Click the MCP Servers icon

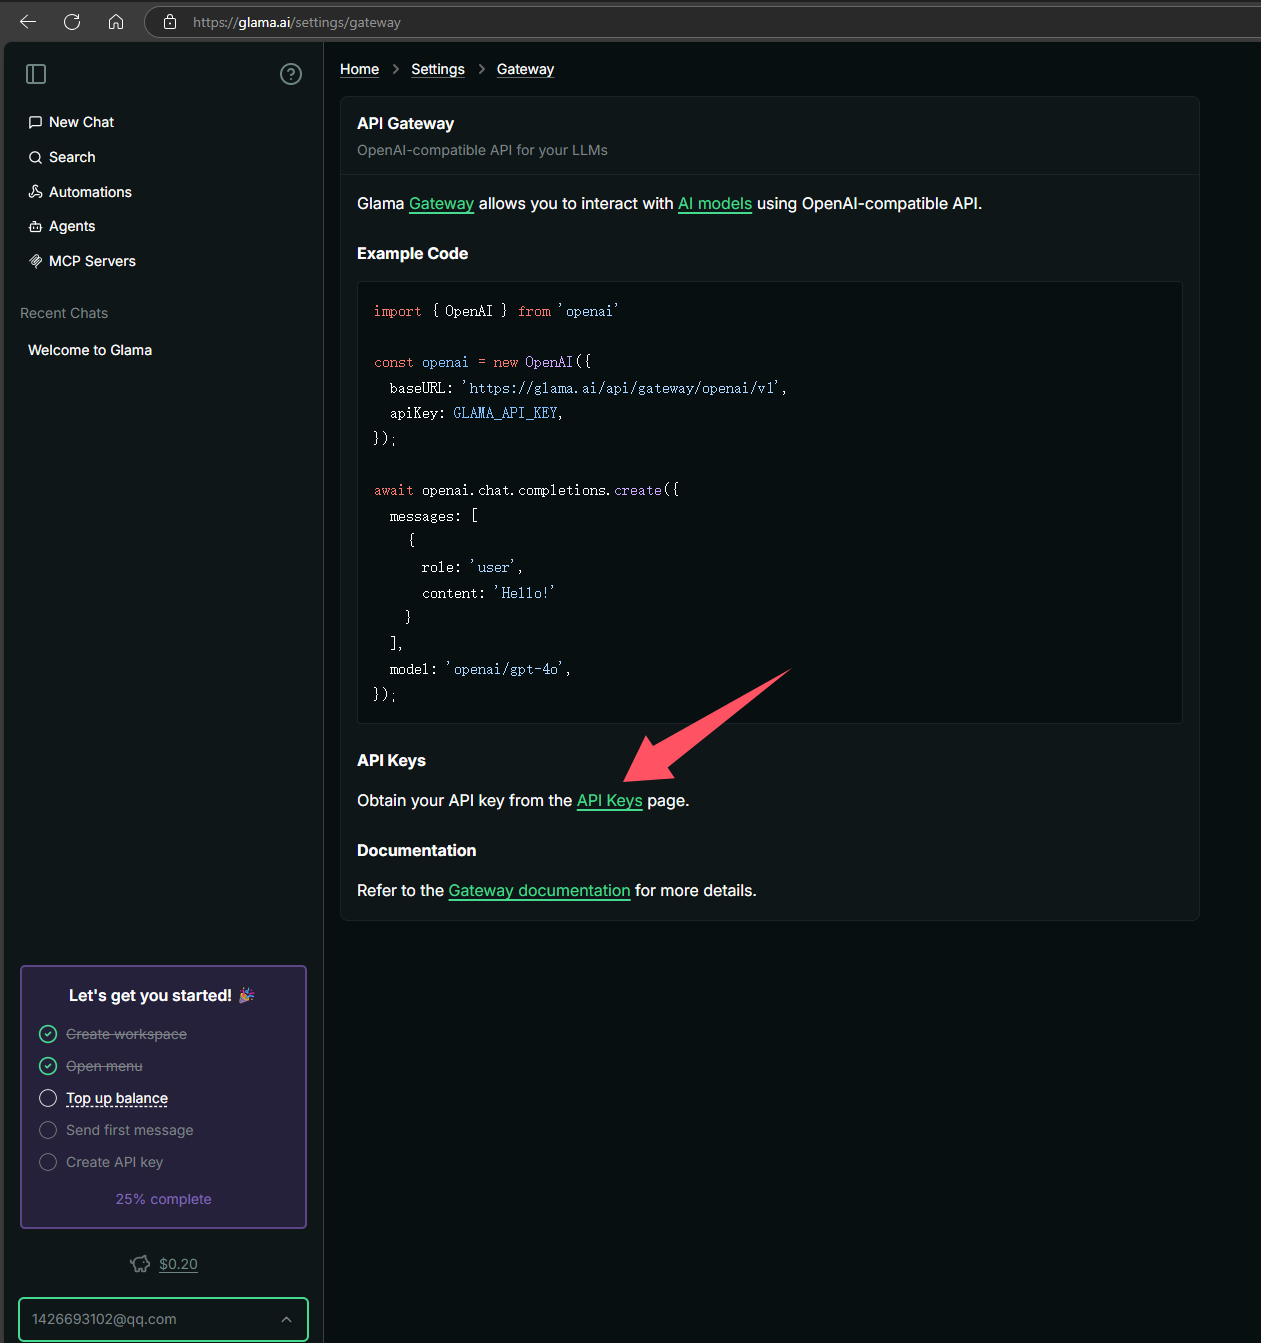click(x=36, y=261)
